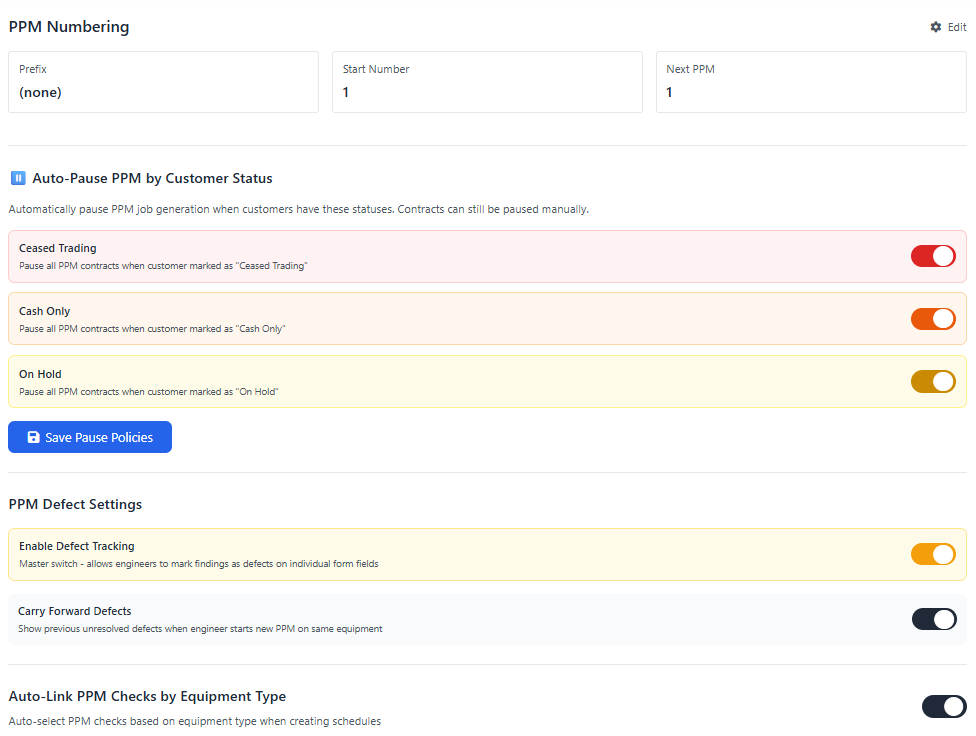976x736 pixels.
Task: Click Auto-Link PPM Checks by Equipment Type heading
Action: point(148,696)
